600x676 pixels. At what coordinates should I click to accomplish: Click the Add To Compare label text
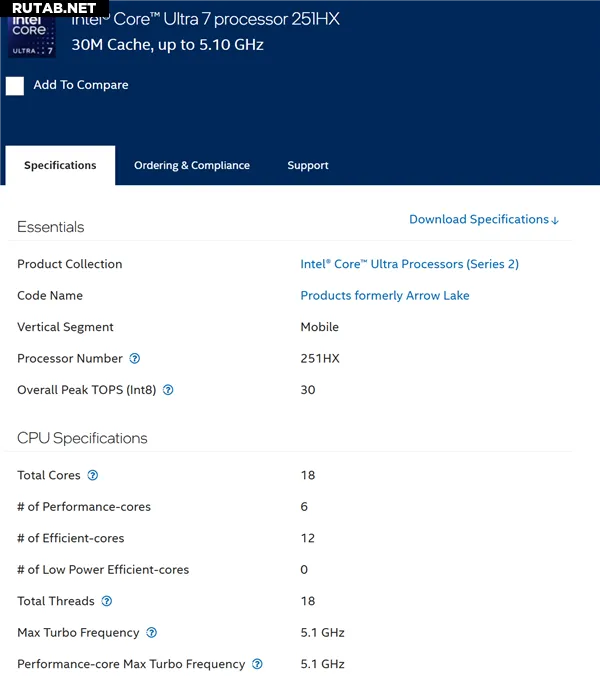pyautogui.click(x=81, y=86)
